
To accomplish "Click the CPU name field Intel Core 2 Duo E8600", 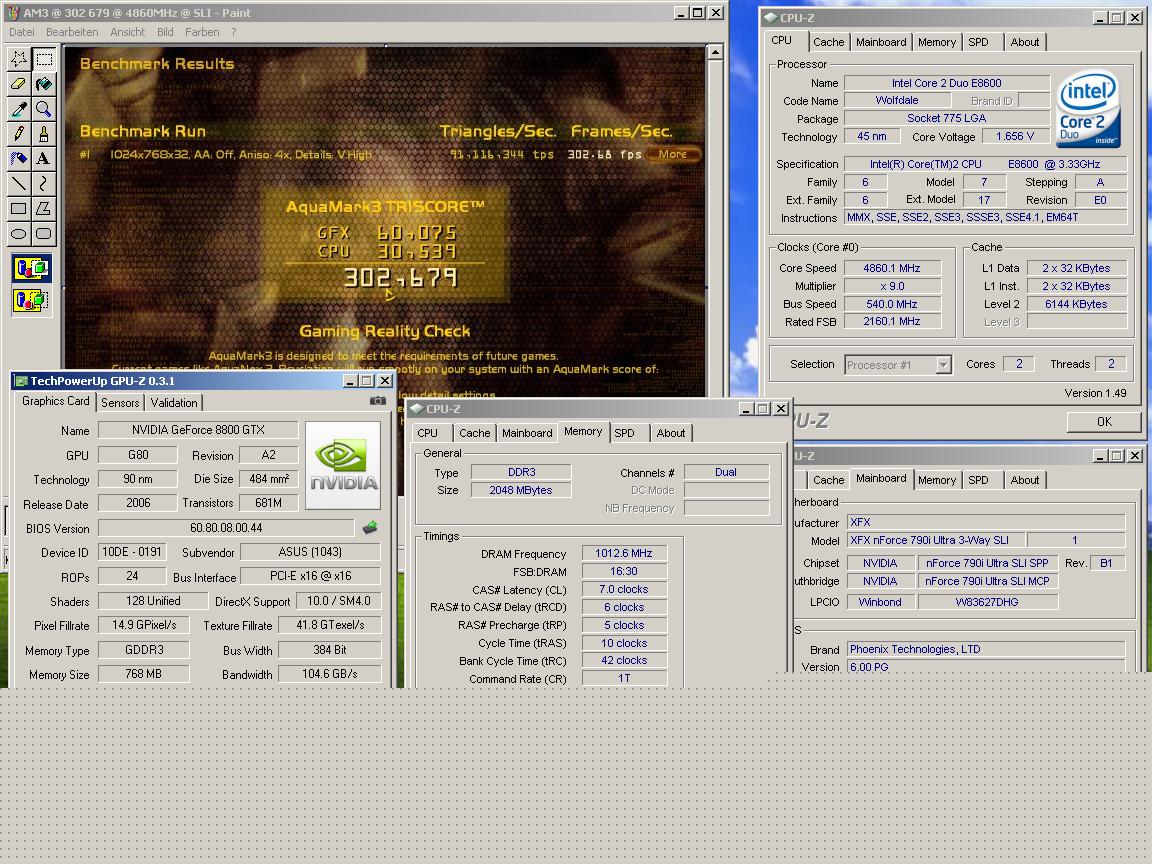I will 946,83.
